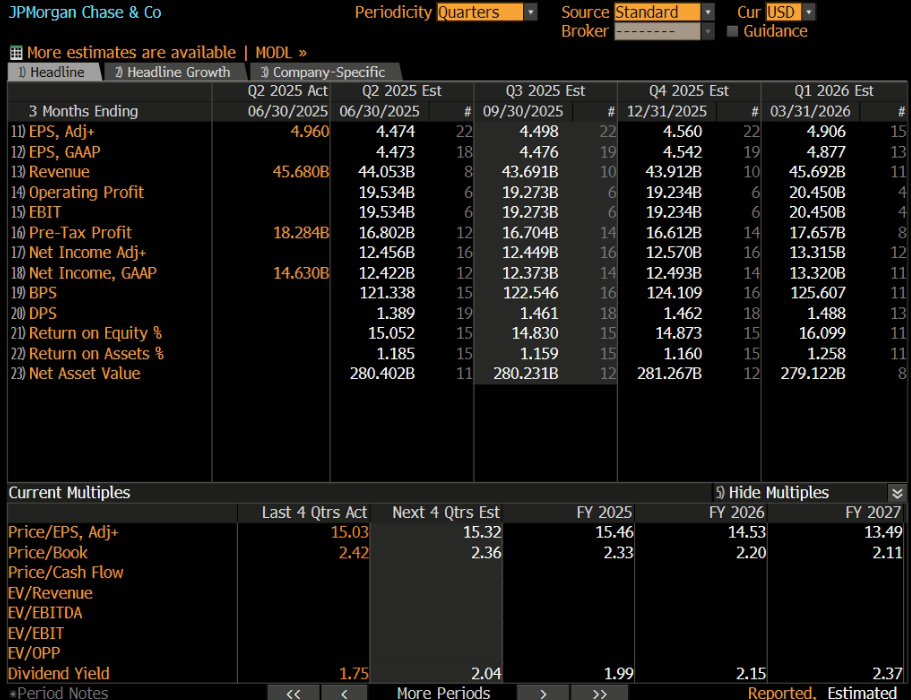
Task: Click the JPMorgan Chase & Co ticker name
Action: [x=85, y=12]
